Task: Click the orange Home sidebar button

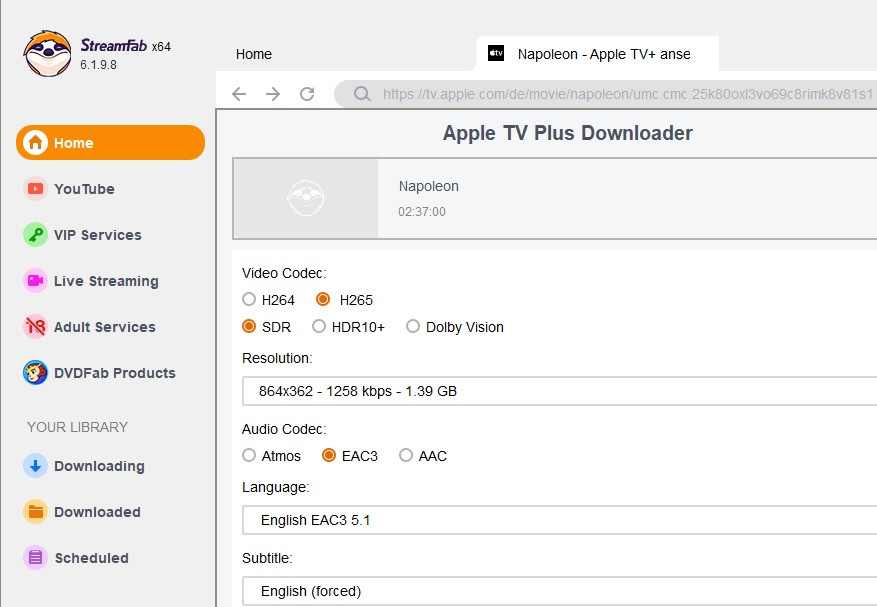Action: [x=110, y=143]
